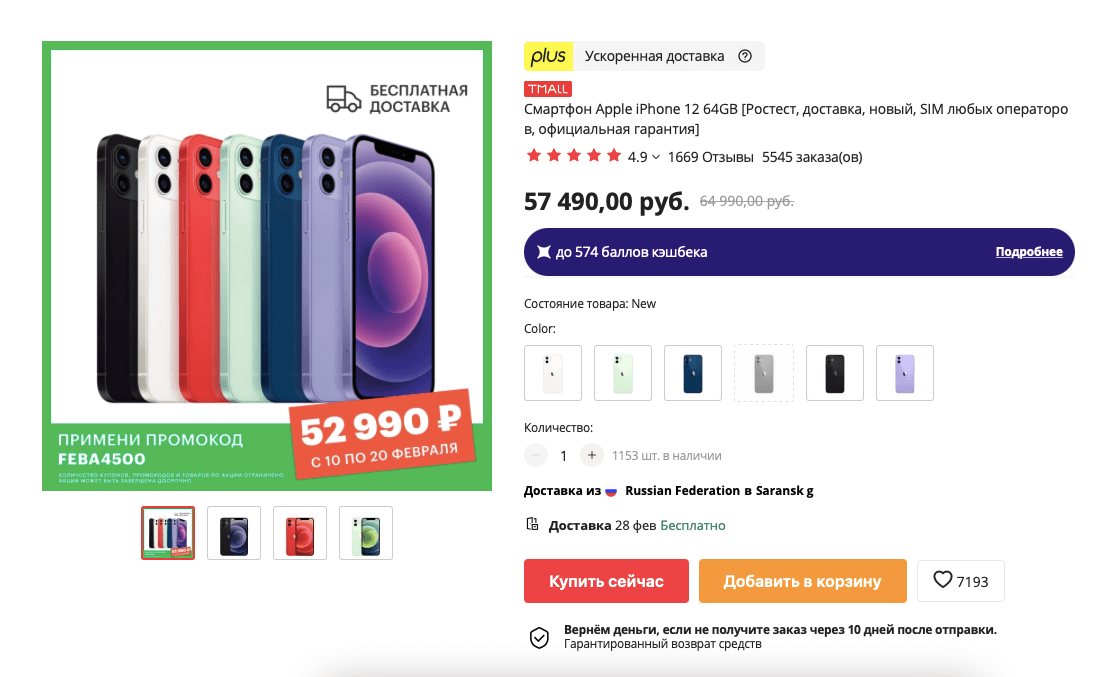This screenshot has width=1096, height=677.
Task: Expand the 4.9 rating dropdown
Action: 655,156
